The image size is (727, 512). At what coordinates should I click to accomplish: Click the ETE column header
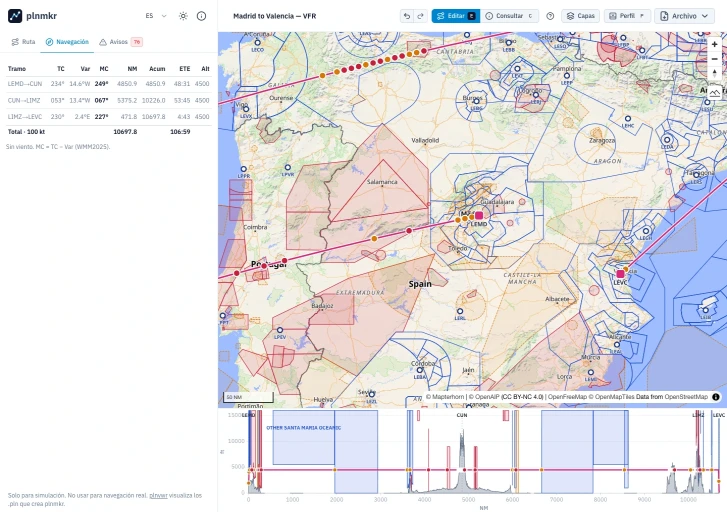click(x=185, y=69)
